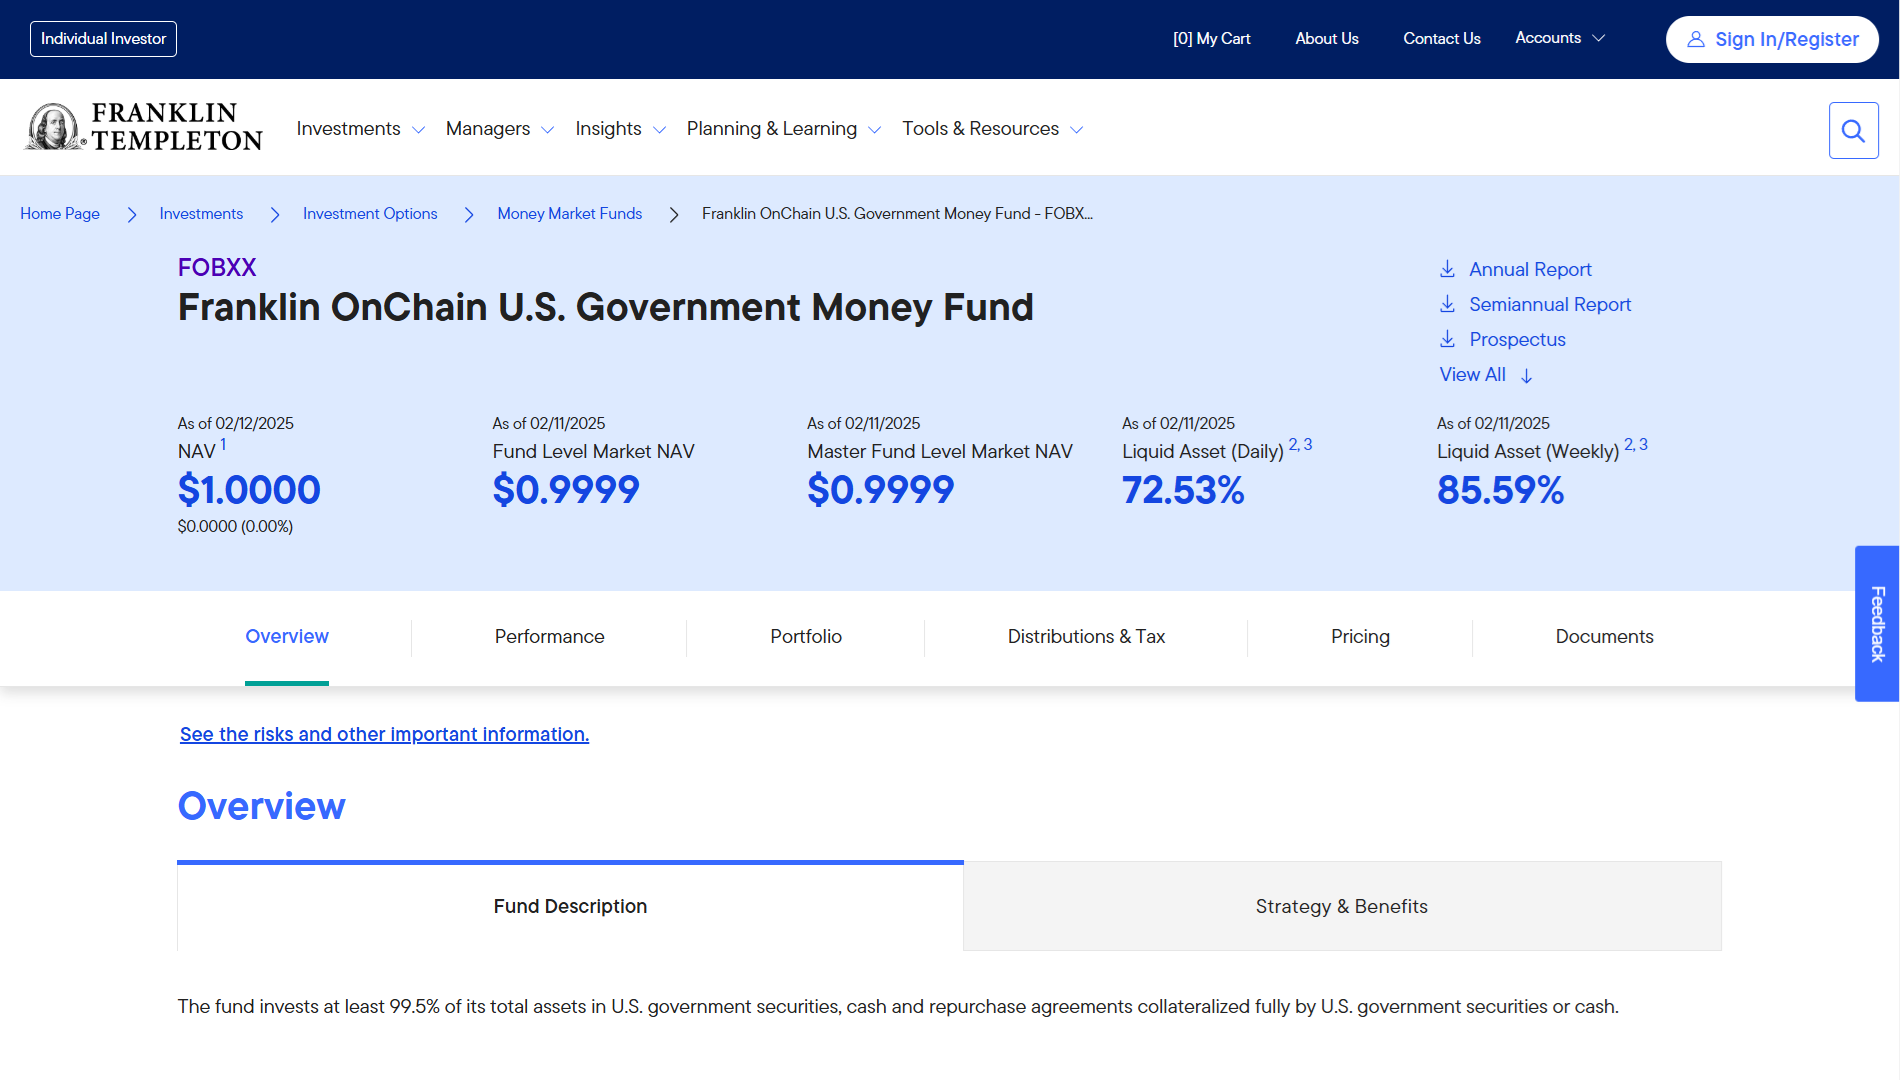Go to Investments breadcrumb link

(201, 214)
